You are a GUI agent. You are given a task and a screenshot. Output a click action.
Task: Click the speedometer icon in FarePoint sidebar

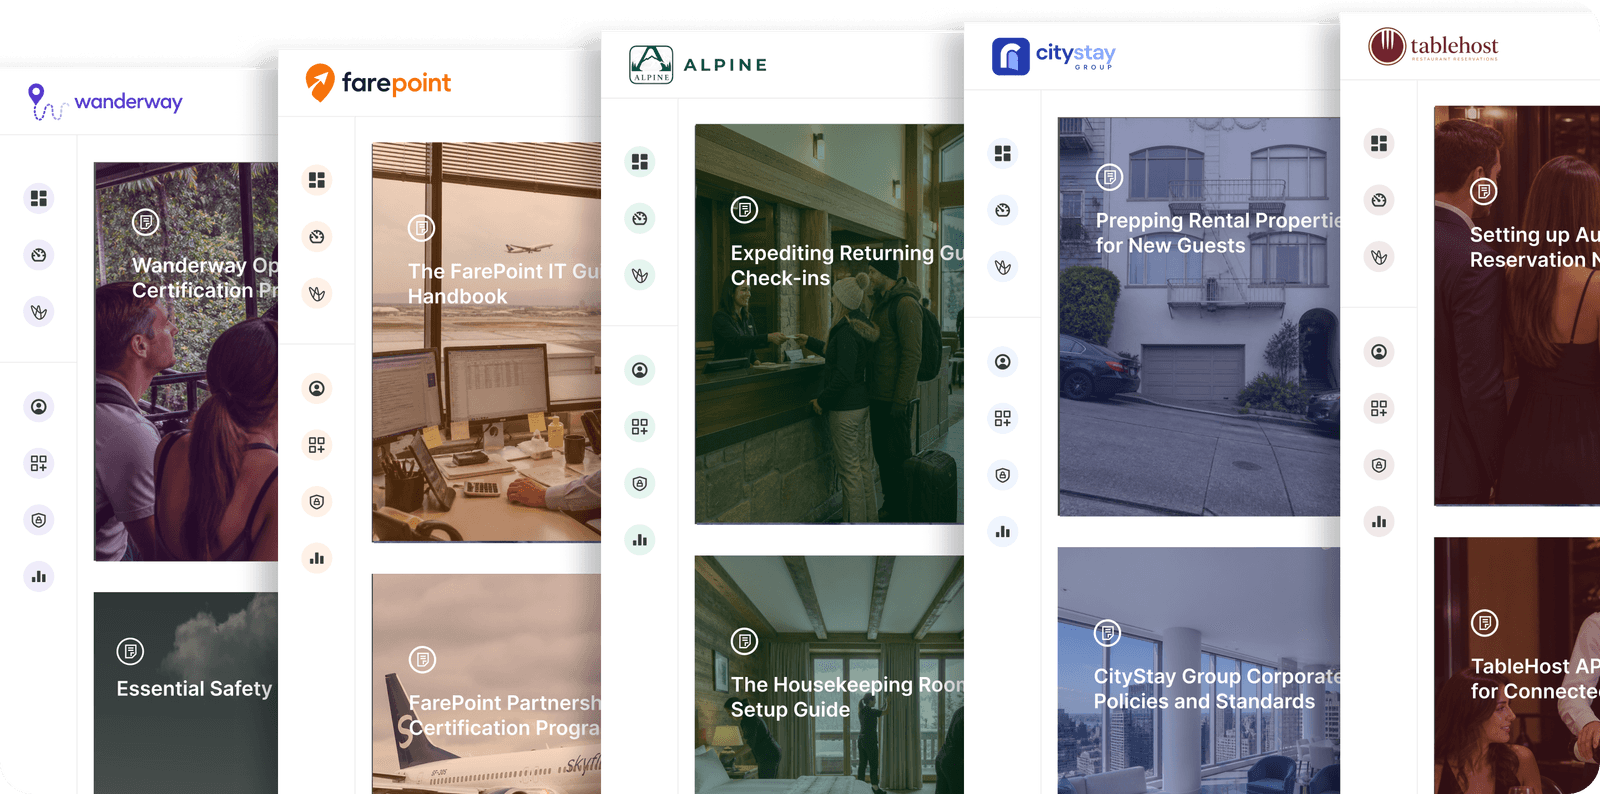317,237
